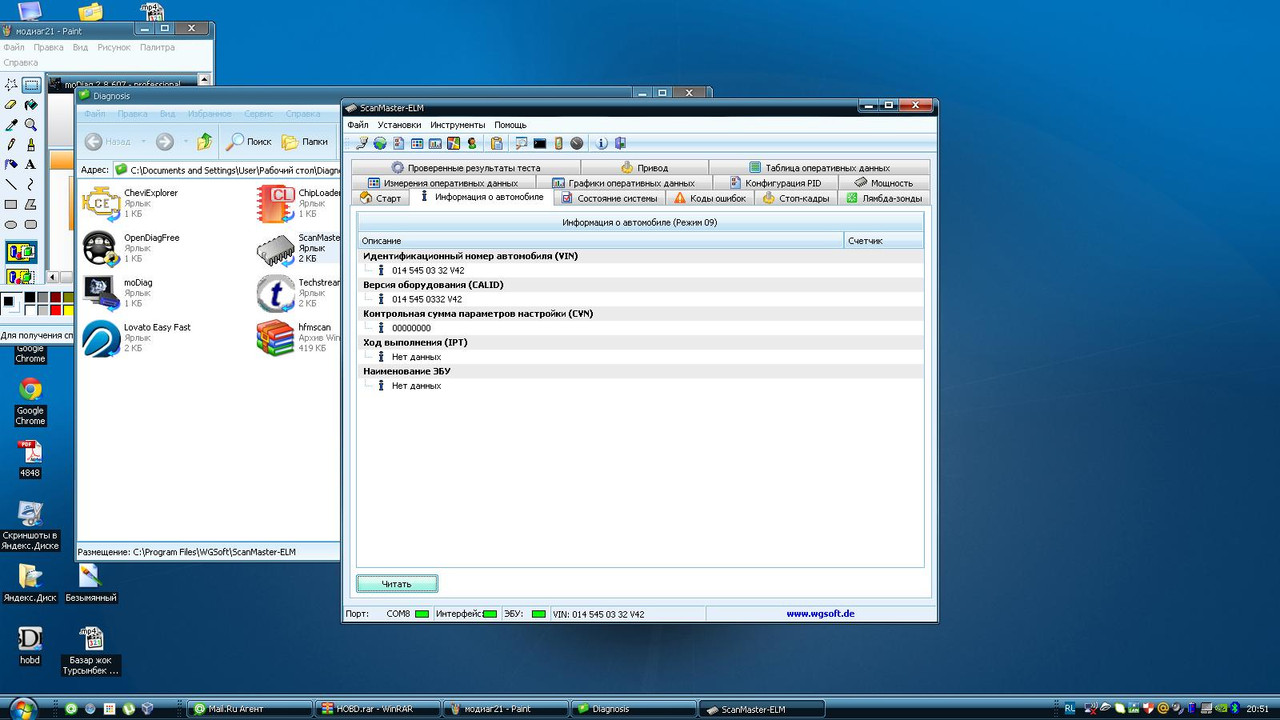Select the Rectangle shape tool in Paint
The height and width of the screenshot is (720, 1280).
click(x=12, y=205)
